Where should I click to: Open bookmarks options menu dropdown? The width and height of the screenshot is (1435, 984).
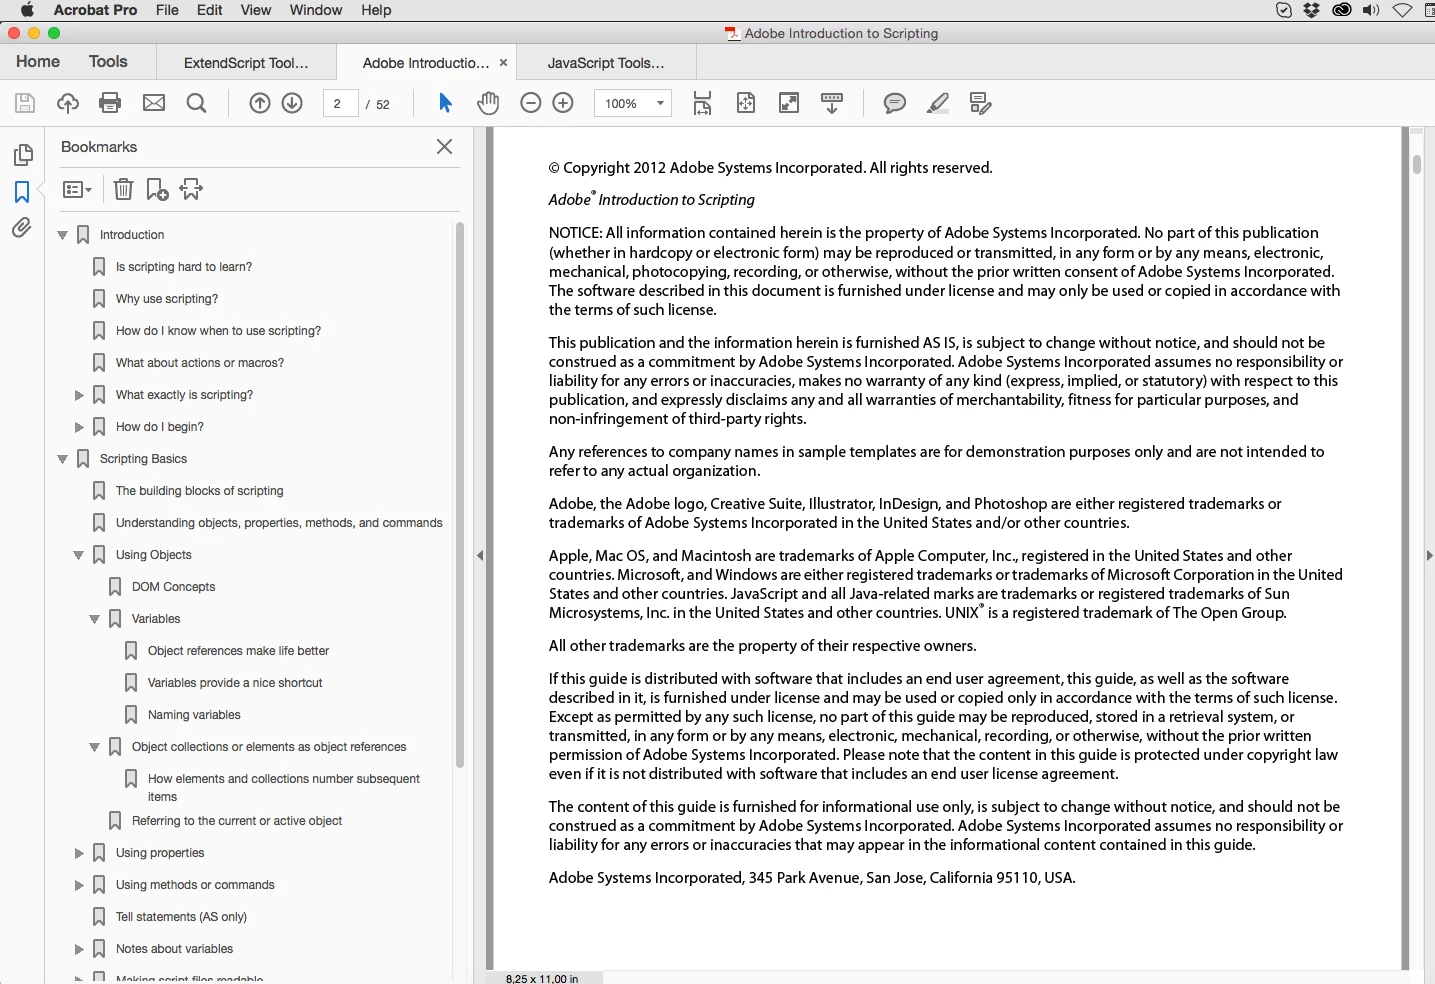click(77, 189)
